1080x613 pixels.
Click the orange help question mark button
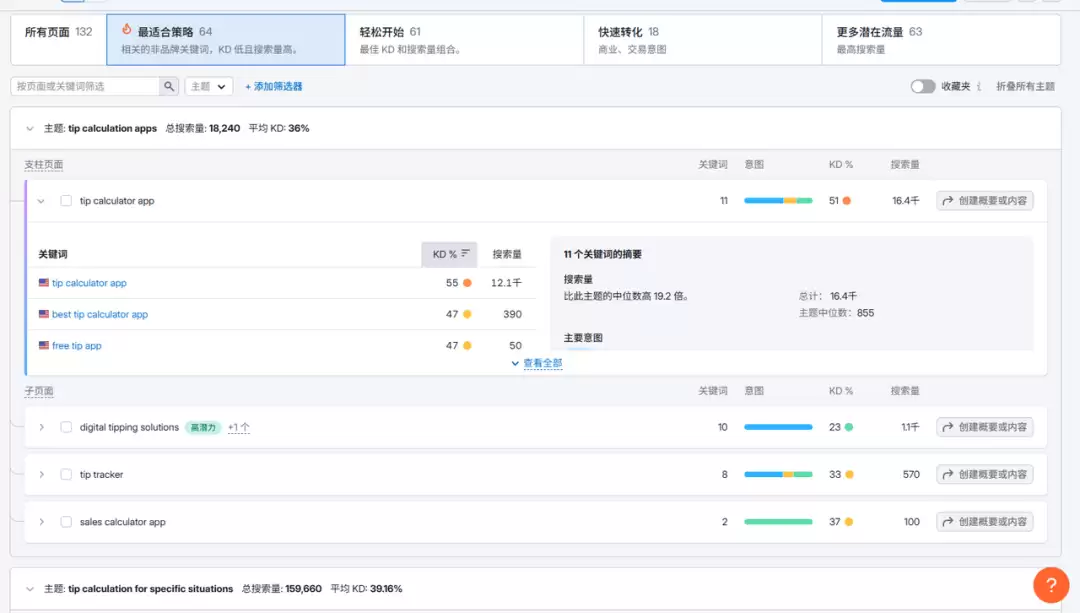(x=1051, y=585)
